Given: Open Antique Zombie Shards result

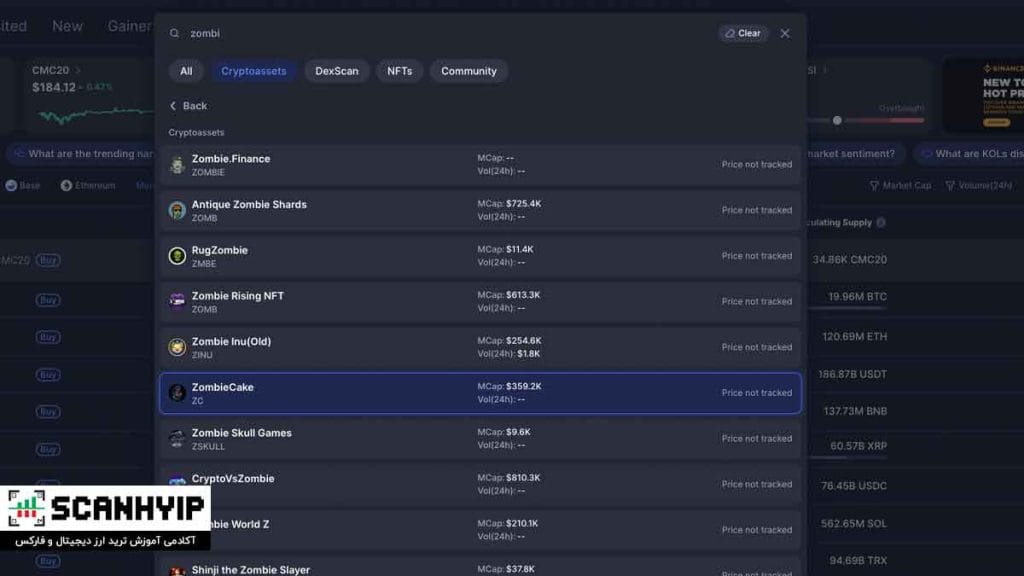Looking at the screenshot, I should click(480, 210).
